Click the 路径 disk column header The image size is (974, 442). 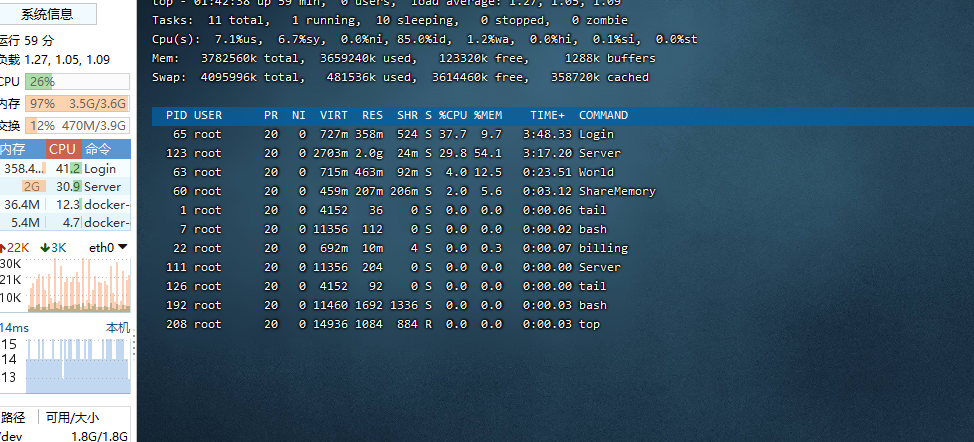tap(14, 417)
